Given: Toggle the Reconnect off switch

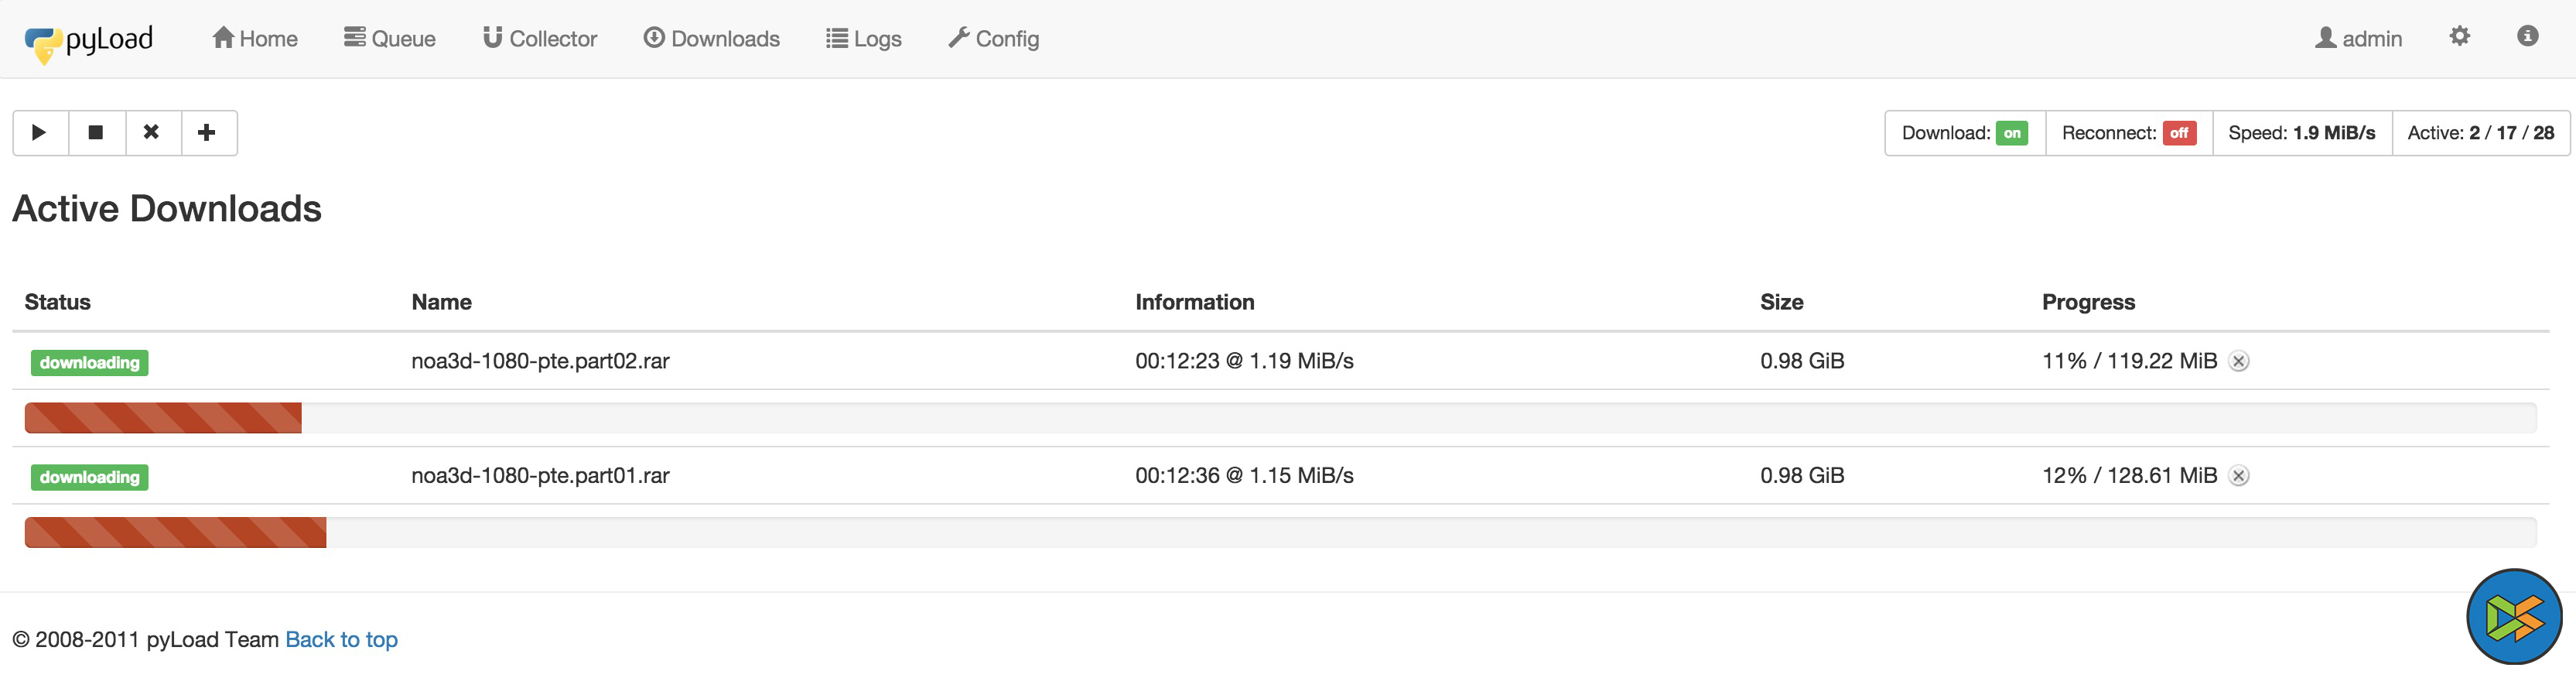Looking at the screenshot, I should pos(2178,133).
